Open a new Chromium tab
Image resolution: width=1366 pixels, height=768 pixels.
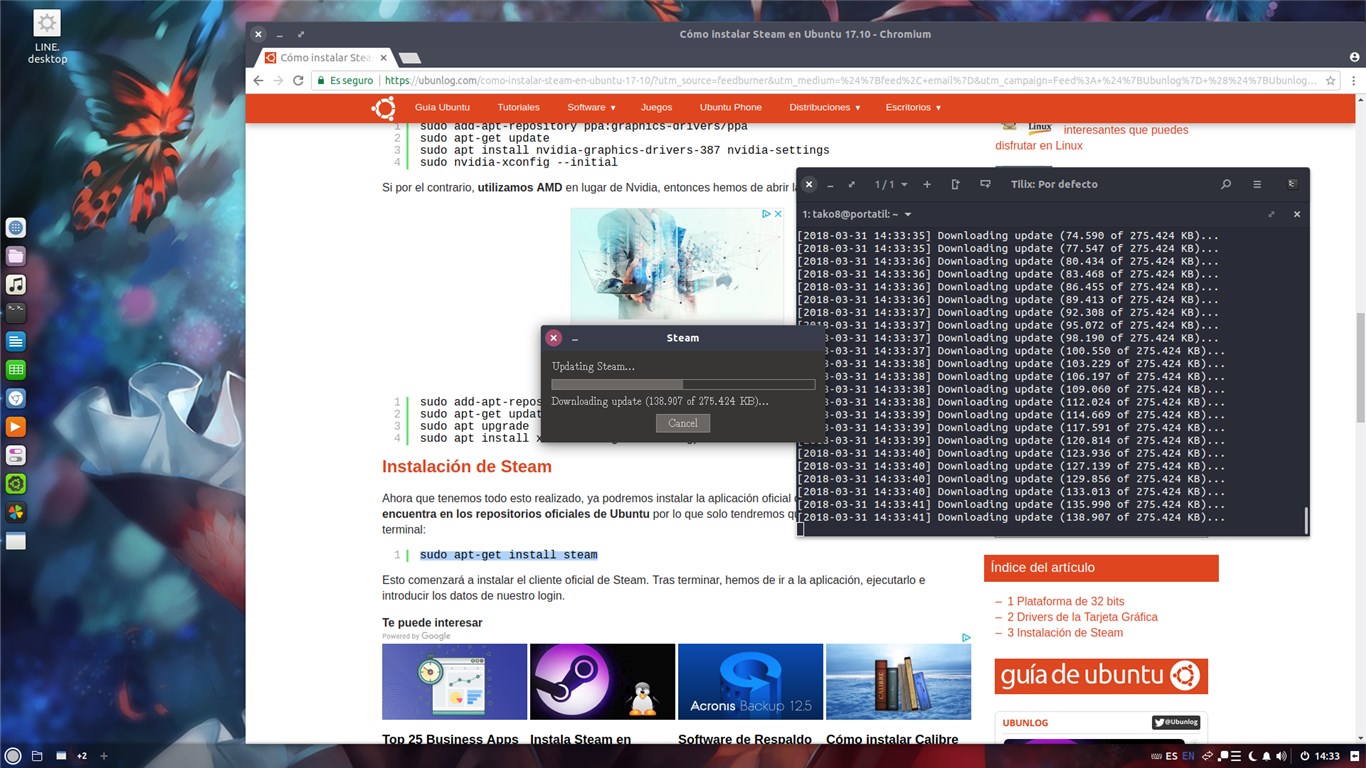coord(409,58)
